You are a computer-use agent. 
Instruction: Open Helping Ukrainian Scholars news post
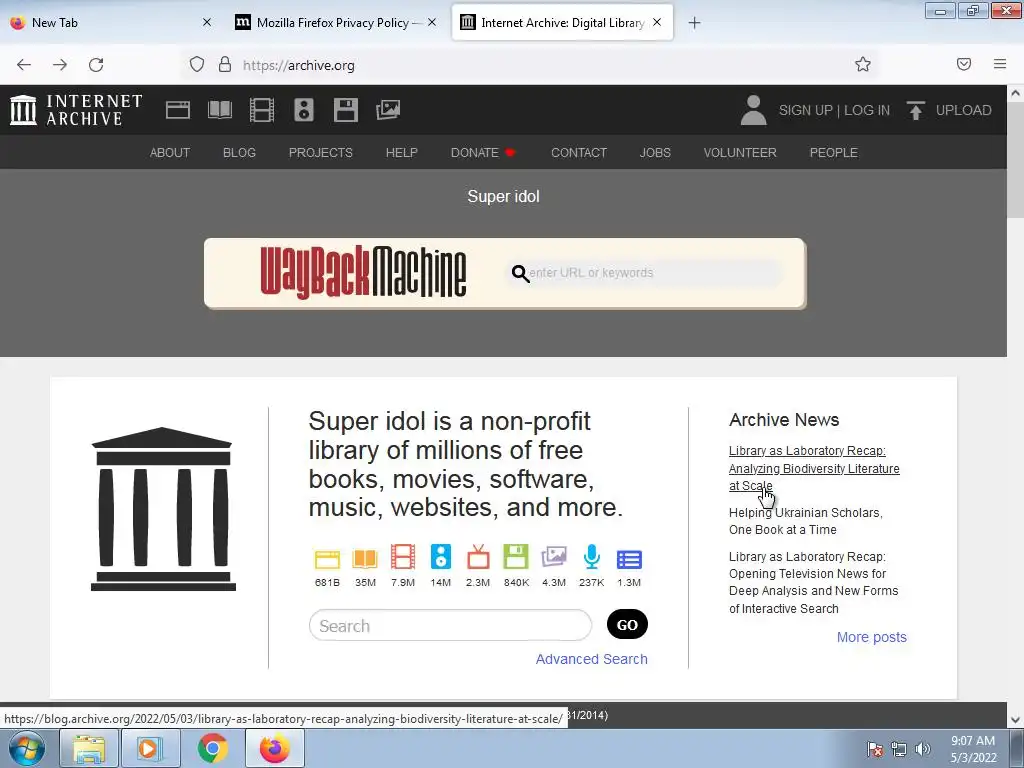(x=806, y=521)
